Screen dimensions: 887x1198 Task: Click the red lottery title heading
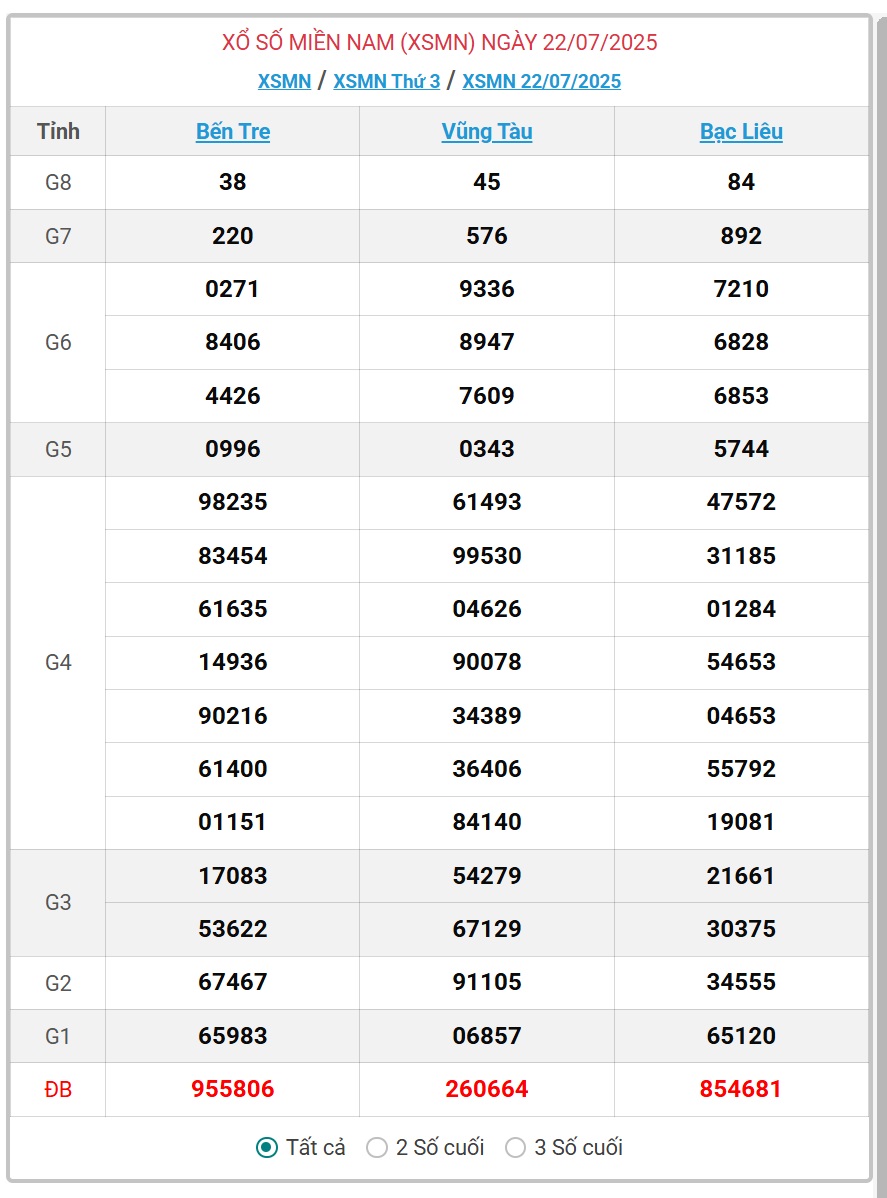439,42
